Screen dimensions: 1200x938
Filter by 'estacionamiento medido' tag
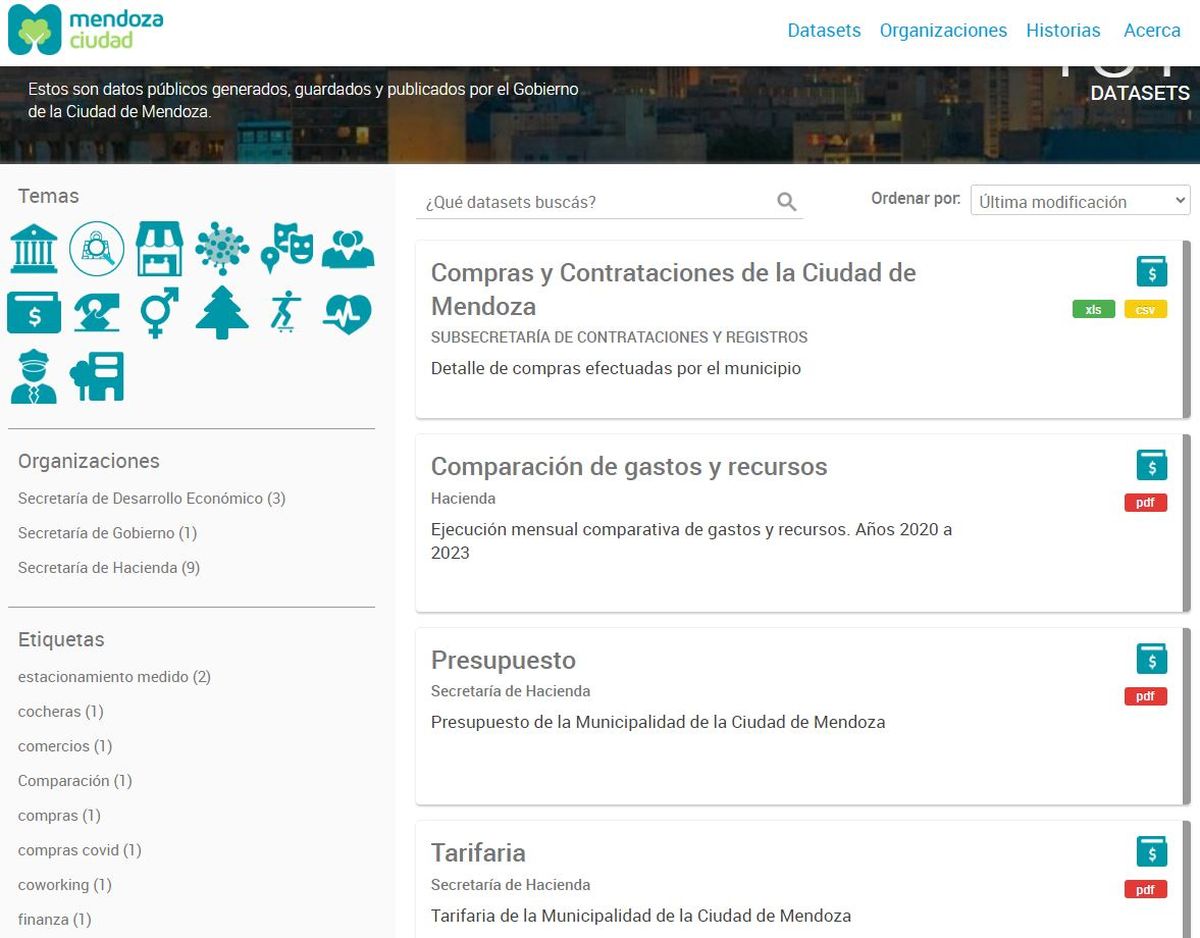click(x=114, y=677)
